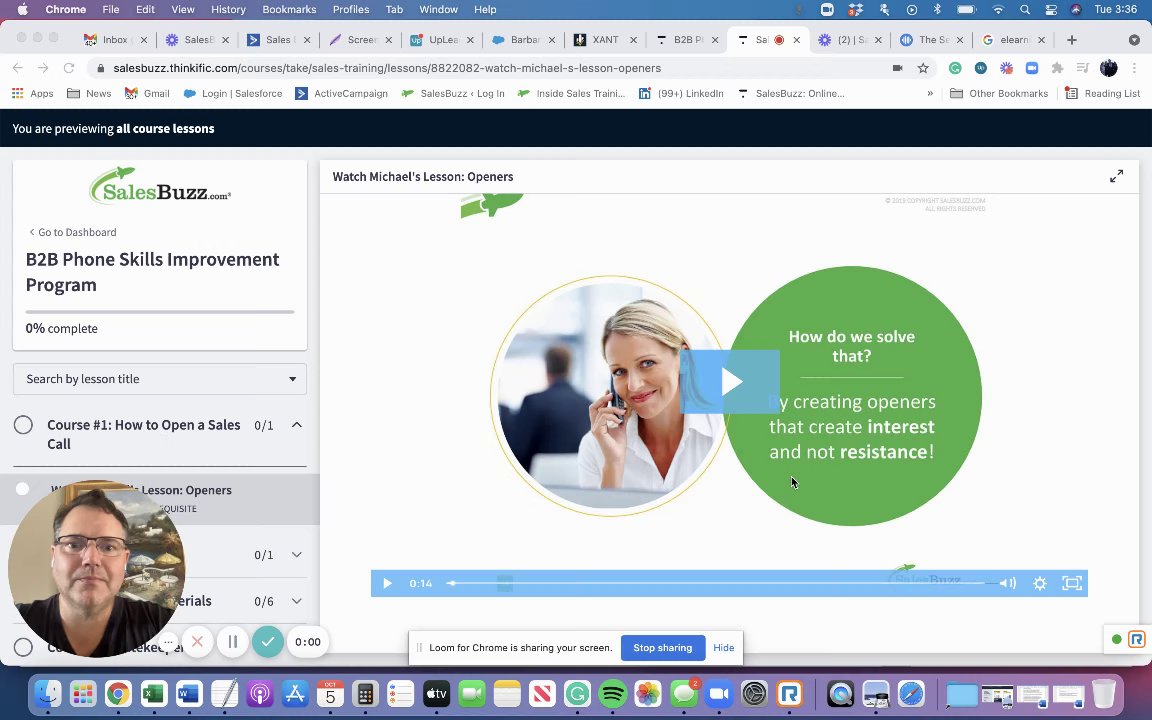
Task: Toggle Course #1 completion circle
Action: (x=24, y=425)
